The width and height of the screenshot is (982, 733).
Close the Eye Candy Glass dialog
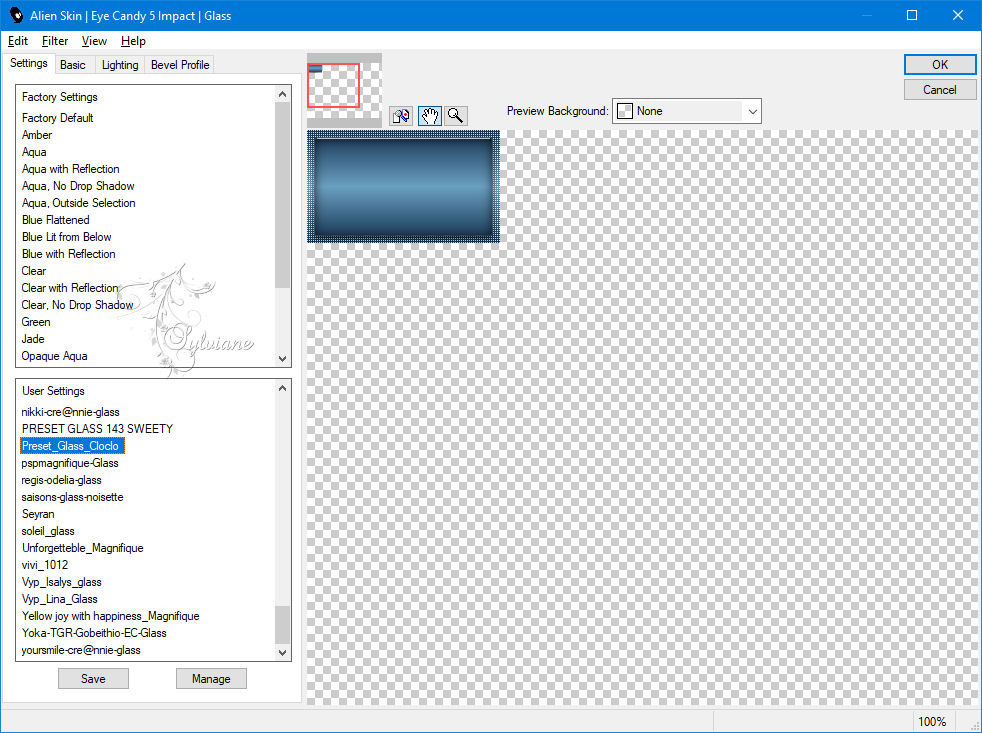[x=958, y=15]
